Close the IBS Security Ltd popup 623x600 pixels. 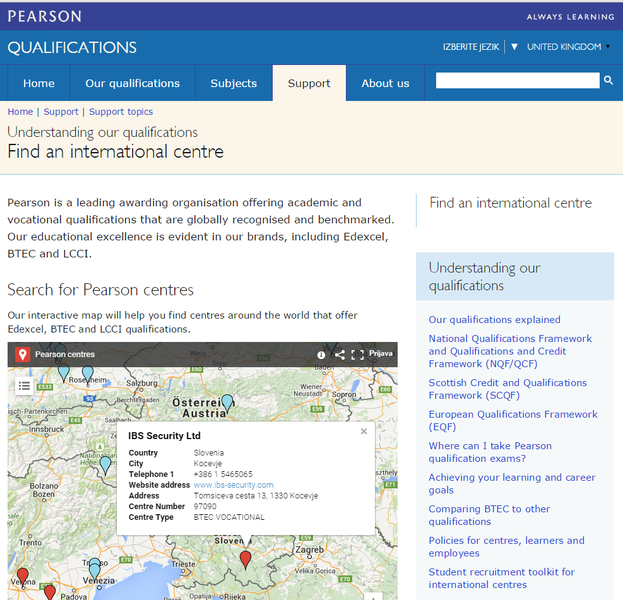pos(364,431)
